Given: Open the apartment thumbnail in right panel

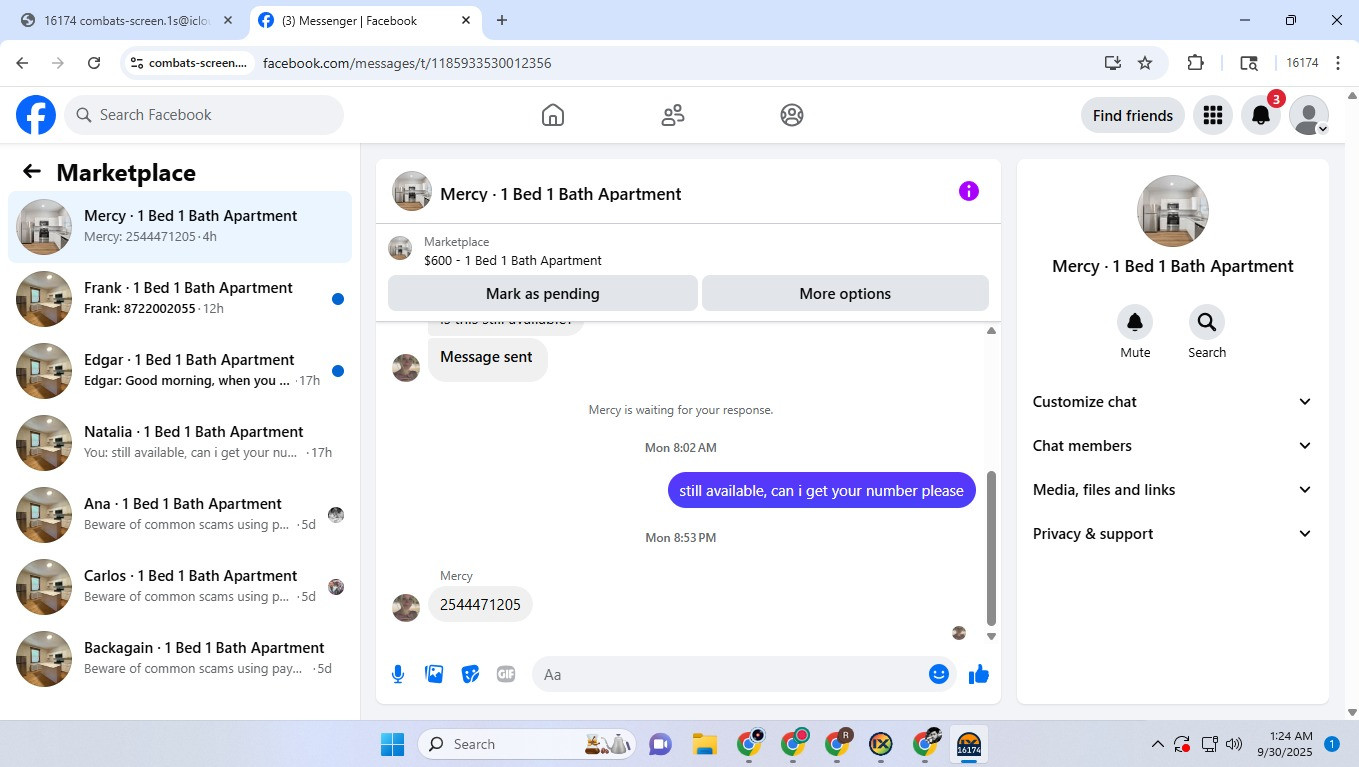Looking at the screenshot, I should (1173, 211).
